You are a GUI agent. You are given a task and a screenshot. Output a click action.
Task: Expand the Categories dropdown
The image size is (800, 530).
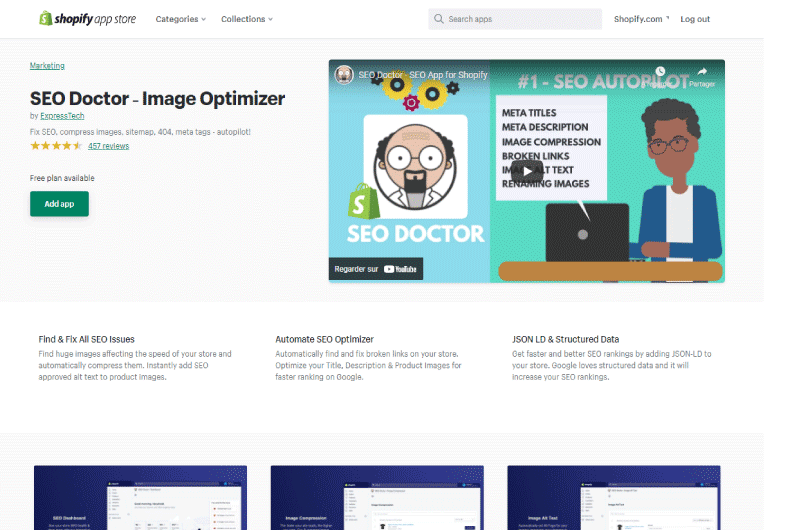pyautogui.click(x=181, y=19)
